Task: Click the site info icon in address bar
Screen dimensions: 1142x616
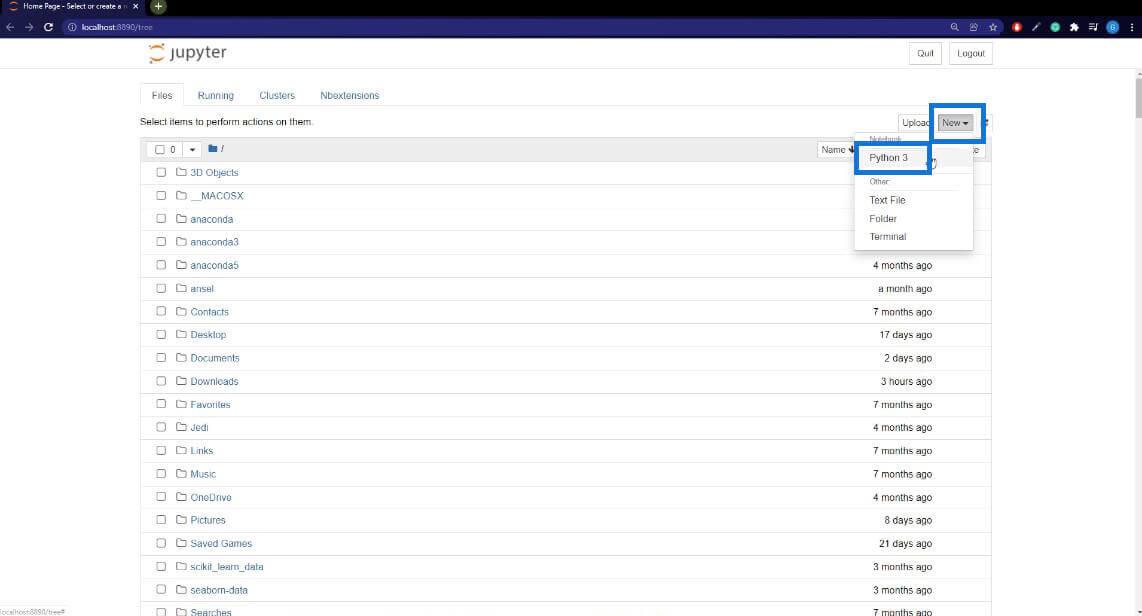Action: [72, 27]
